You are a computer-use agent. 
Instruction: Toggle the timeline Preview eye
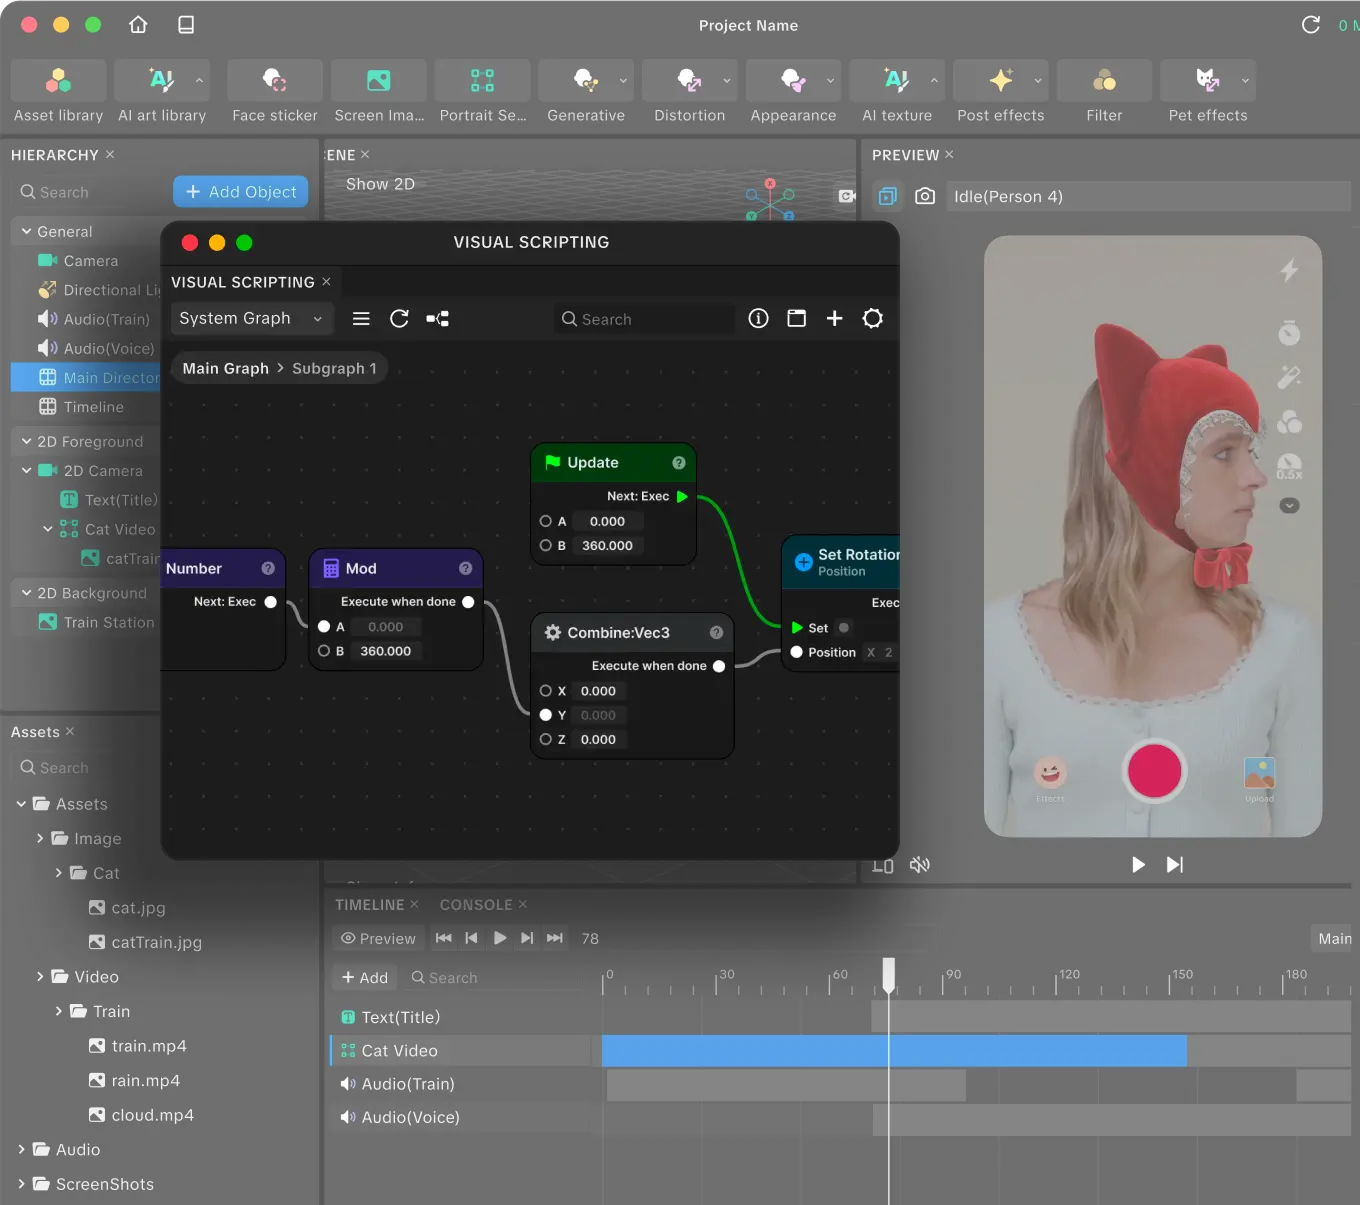pos(348,939)
